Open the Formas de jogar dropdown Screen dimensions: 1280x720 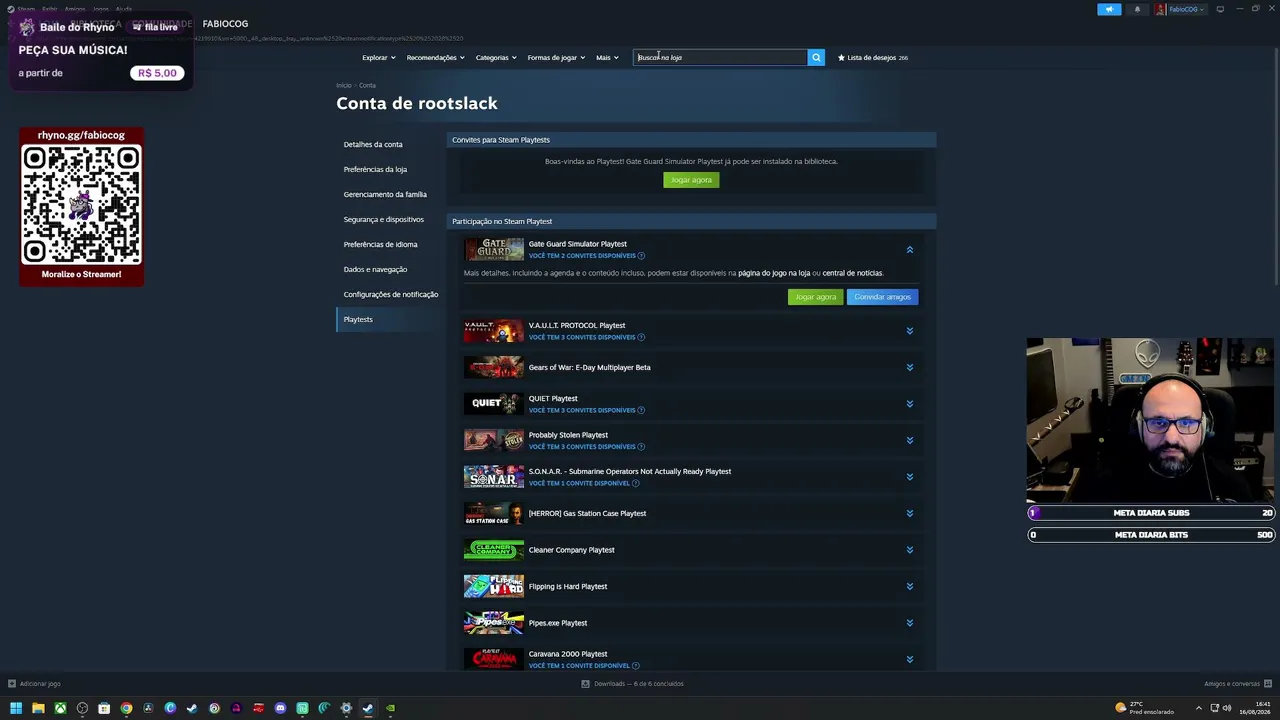556,58
